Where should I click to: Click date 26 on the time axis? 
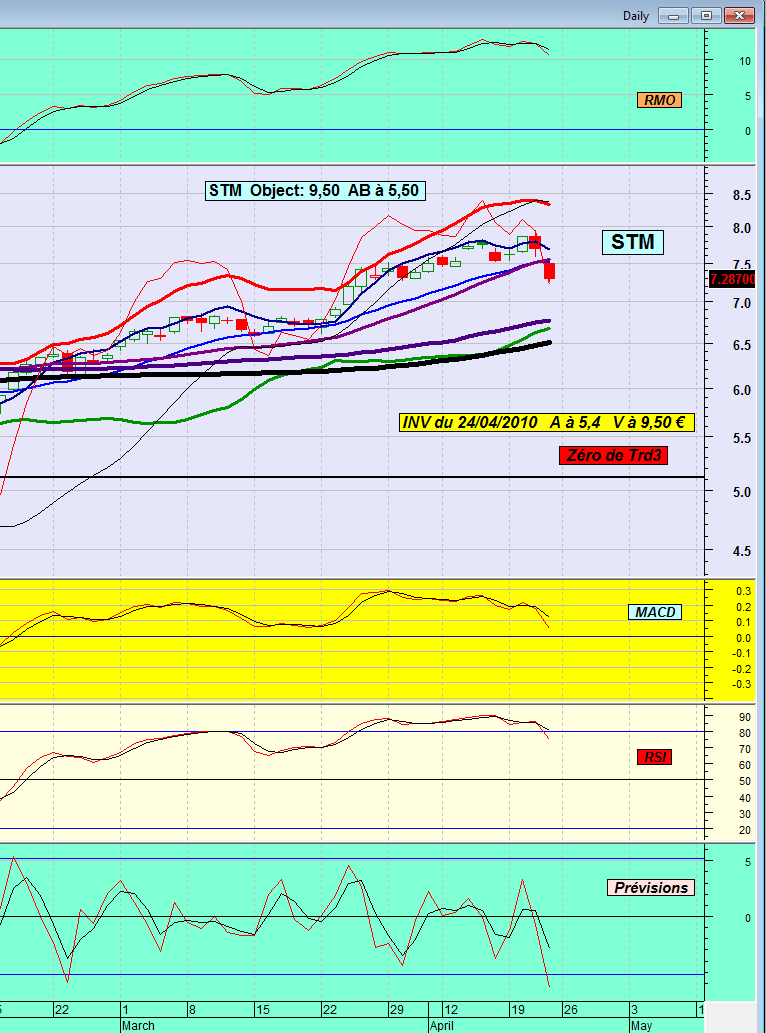click(570, 1010)
